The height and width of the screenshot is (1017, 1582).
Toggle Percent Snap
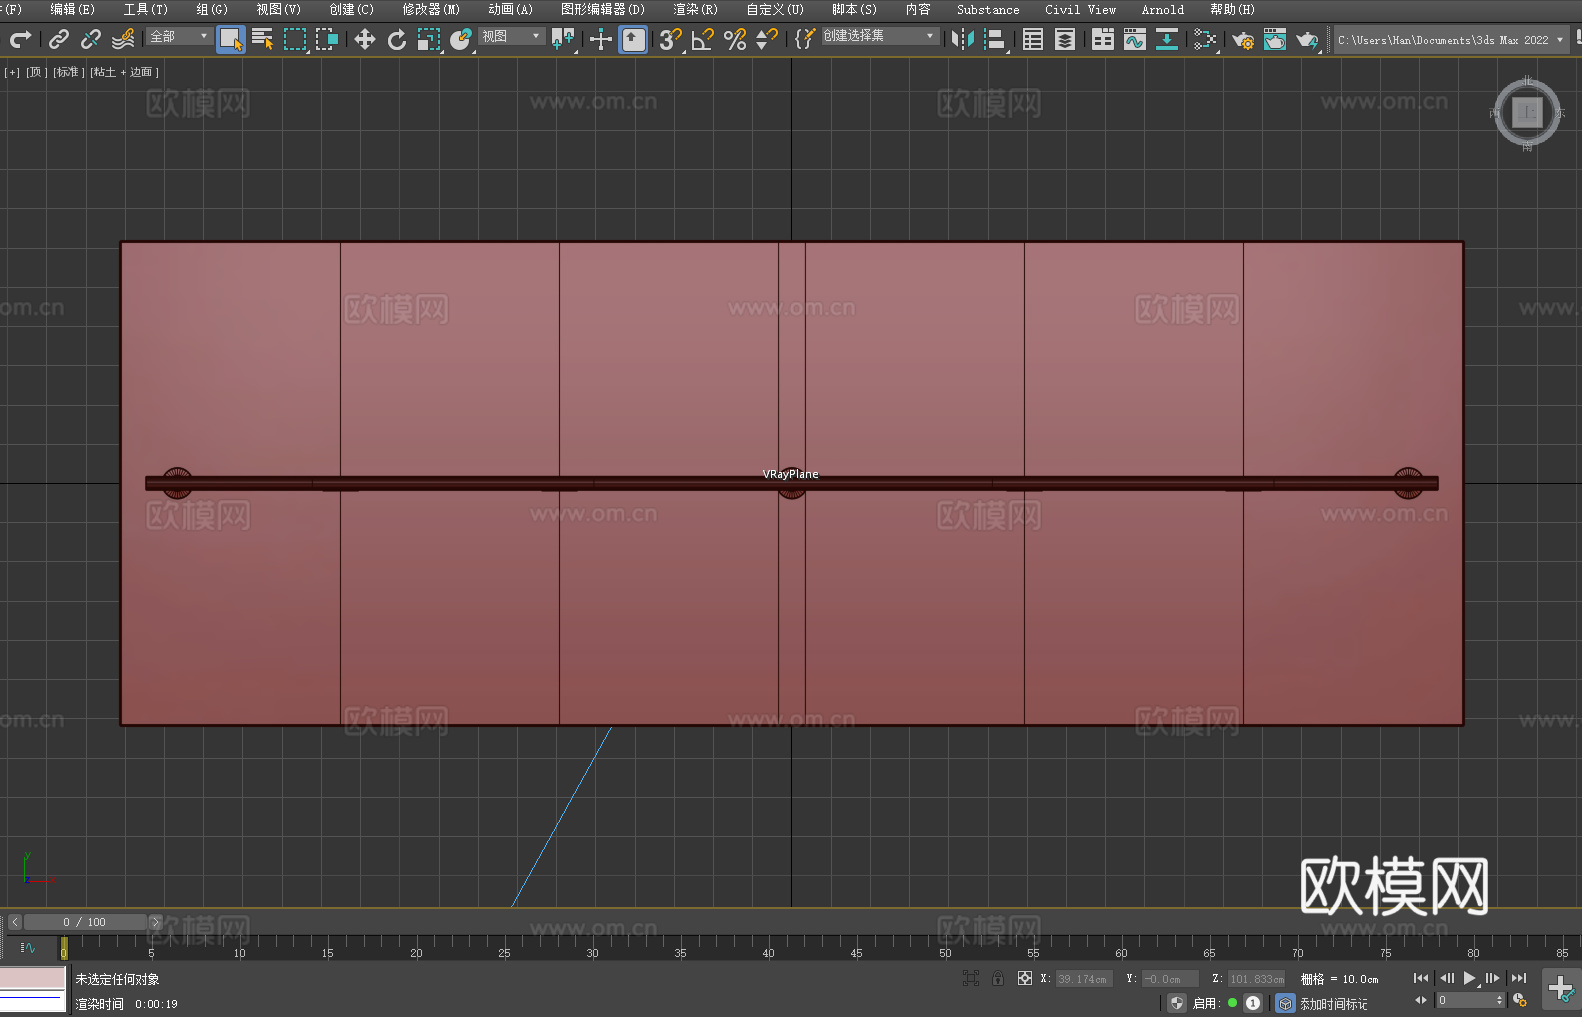735,39
